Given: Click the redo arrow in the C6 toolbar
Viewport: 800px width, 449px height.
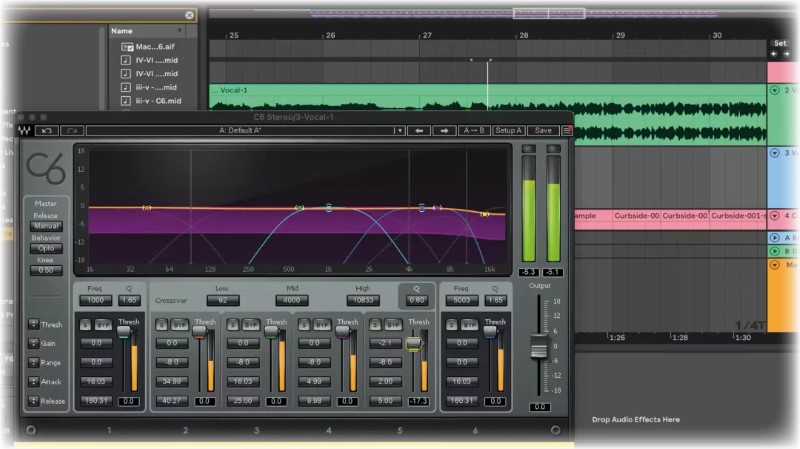Looking at the screenshot, I should pyautogui.click(x=72, y=131).
